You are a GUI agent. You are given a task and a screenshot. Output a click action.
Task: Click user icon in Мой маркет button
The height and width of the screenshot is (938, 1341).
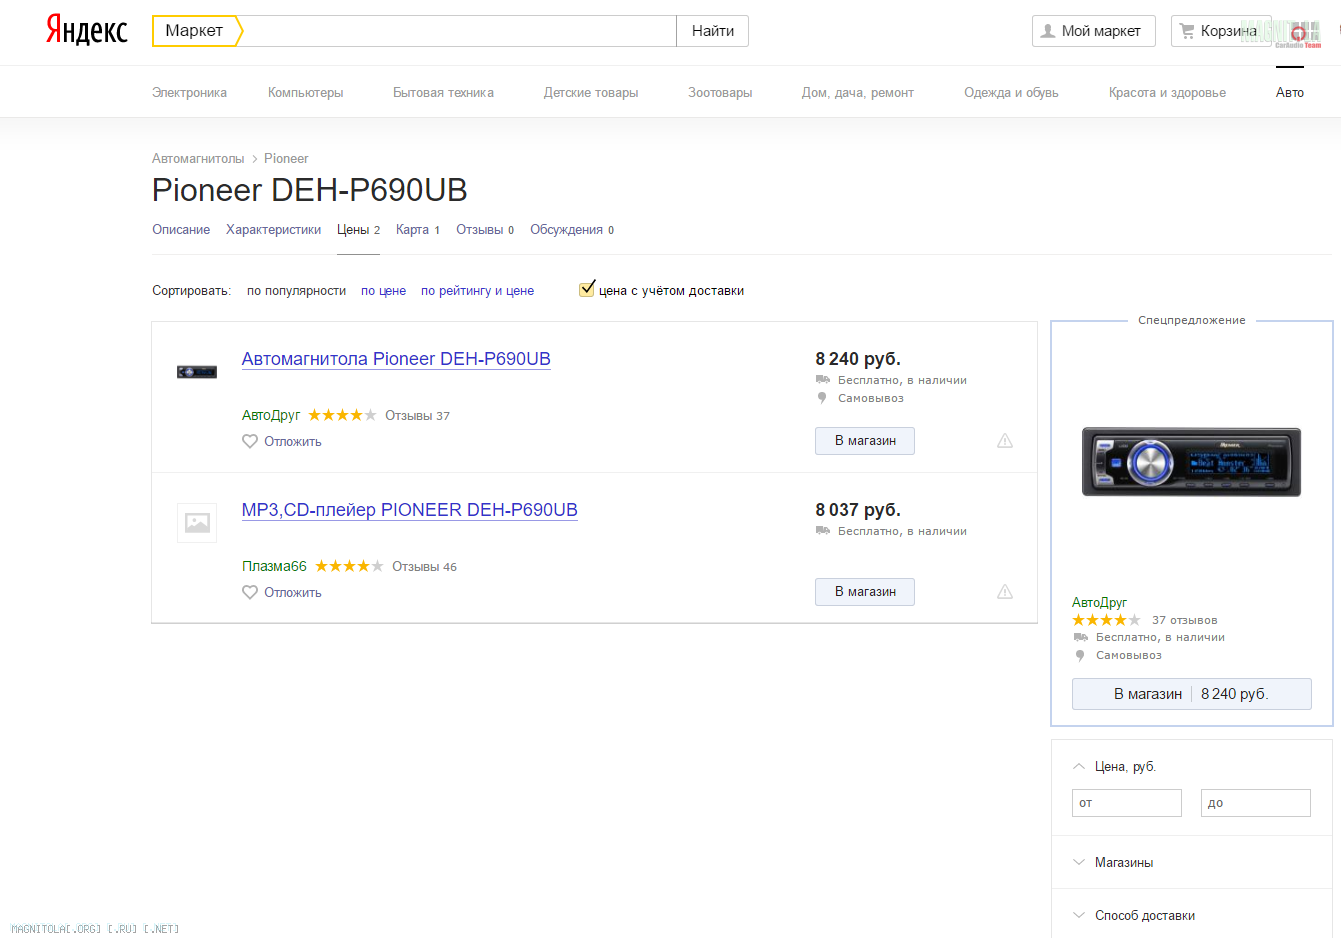[1048, 31]
